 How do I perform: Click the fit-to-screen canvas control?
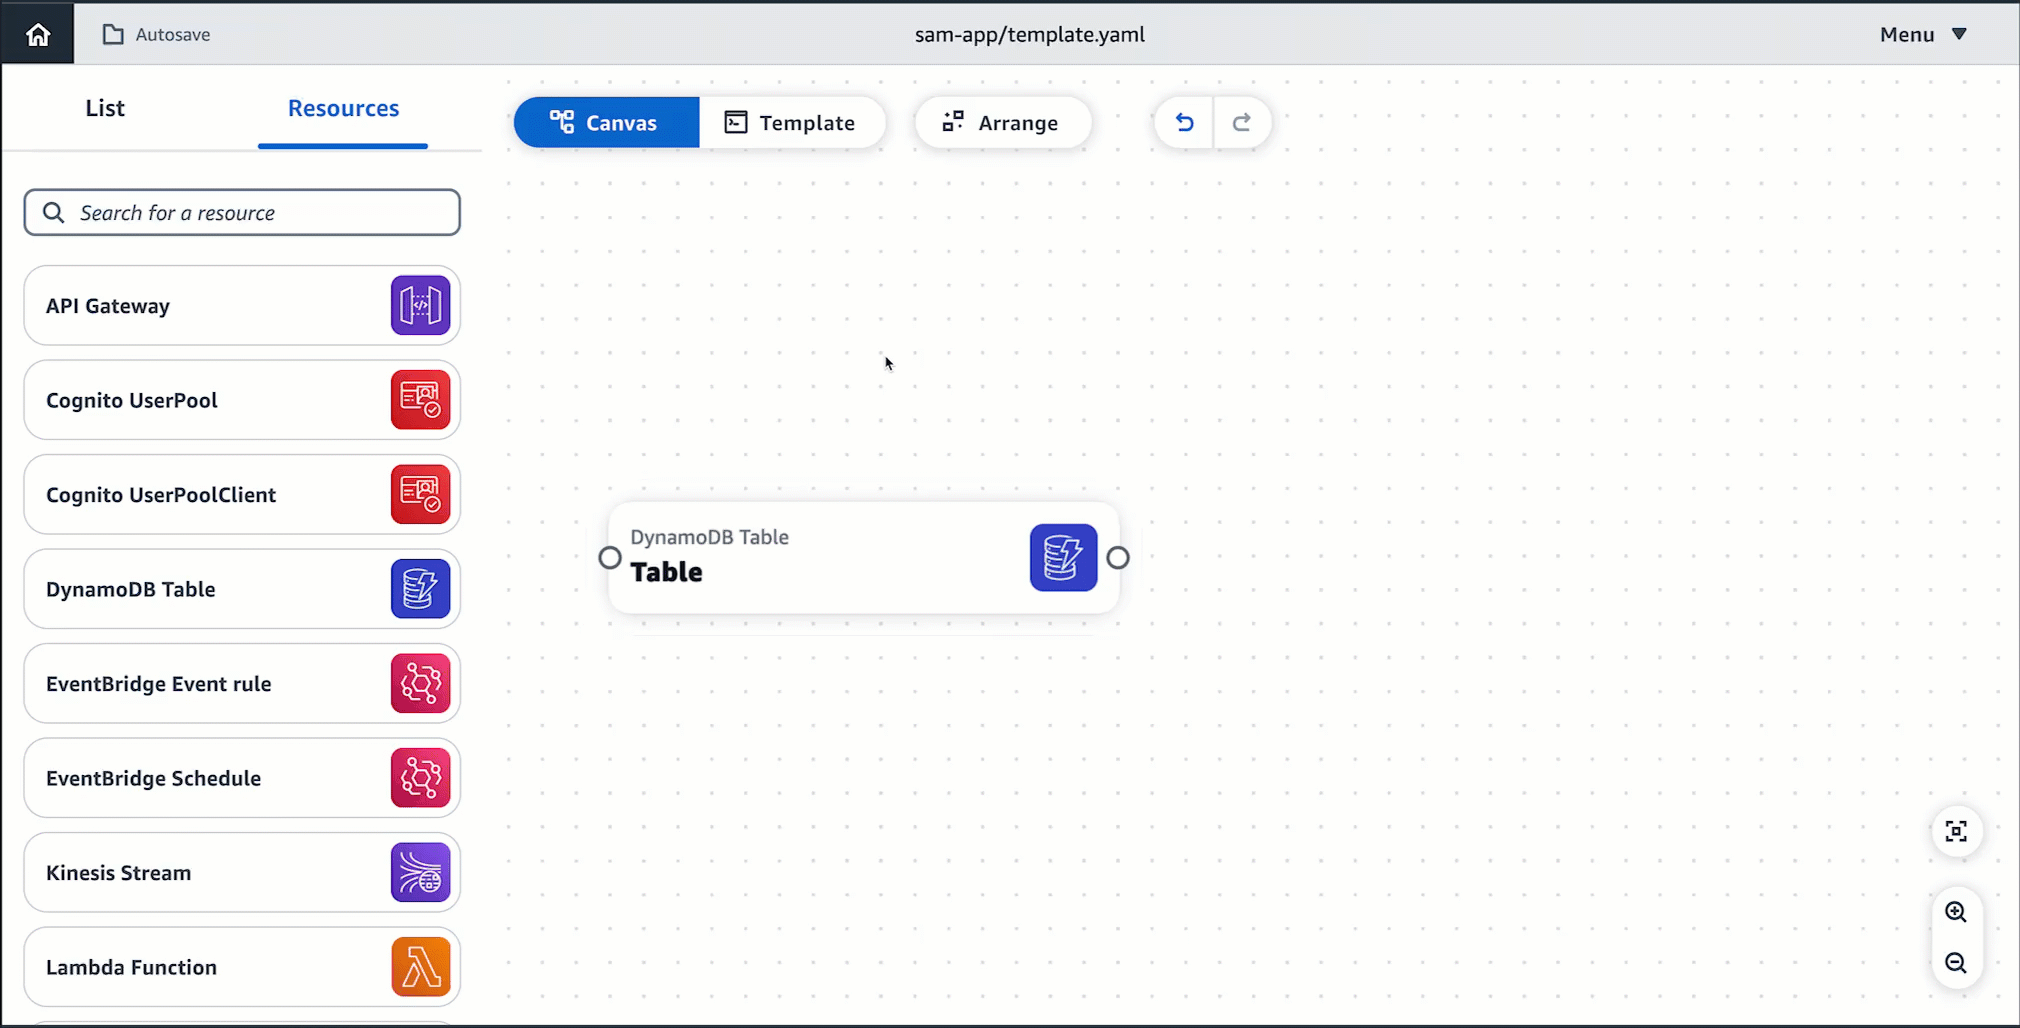1956,831
